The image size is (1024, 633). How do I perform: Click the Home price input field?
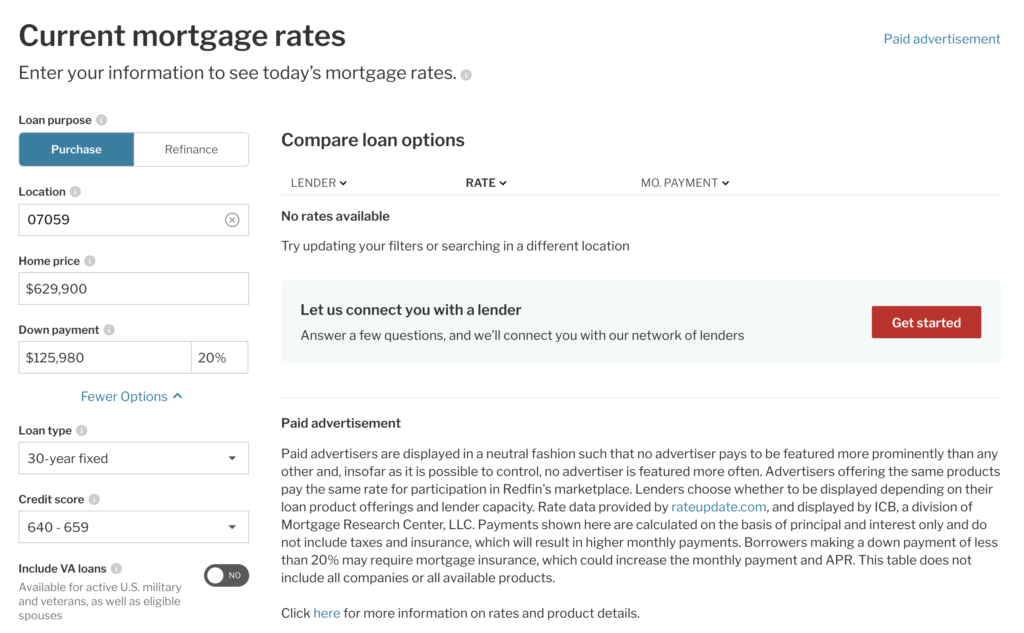pos(133,289)
